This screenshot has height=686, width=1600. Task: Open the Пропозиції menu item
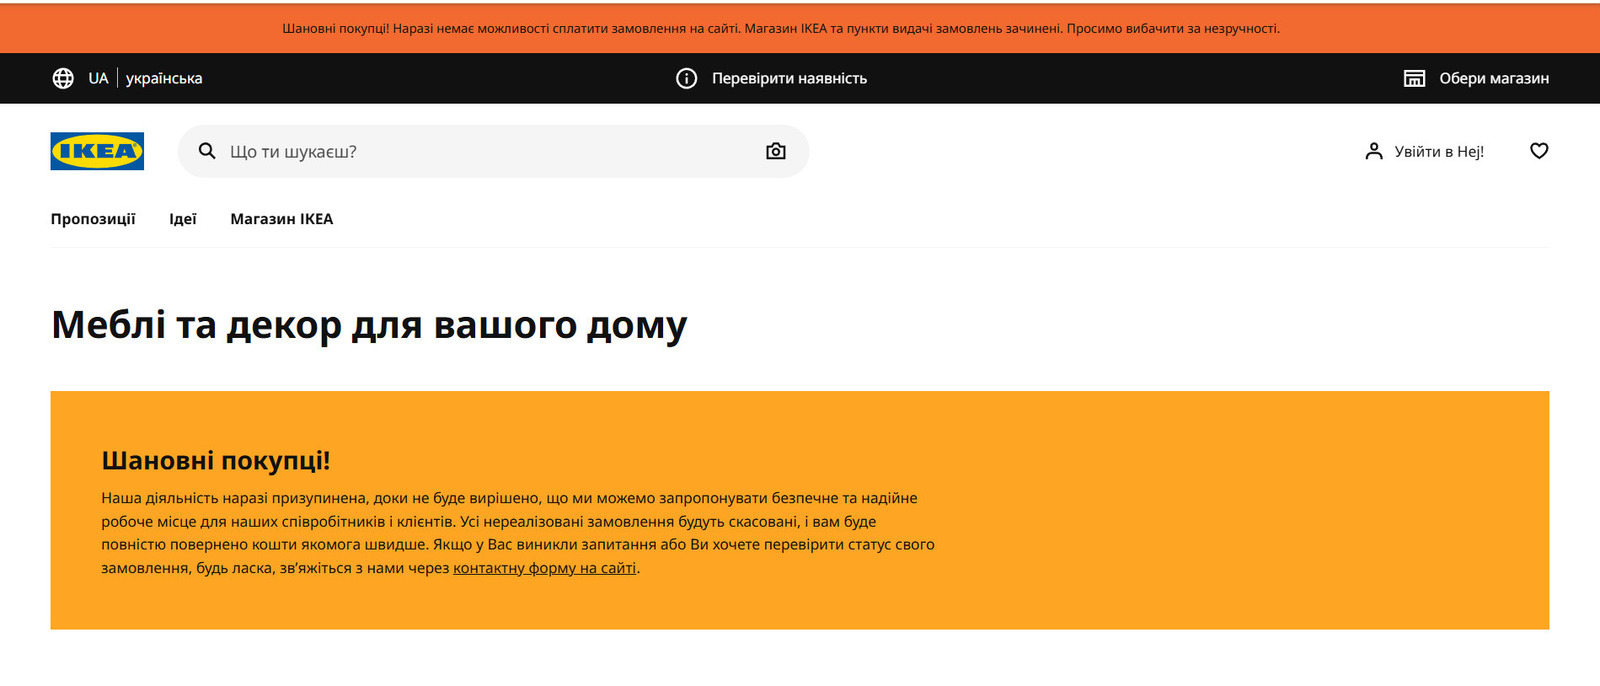click(x=93, y=219)
